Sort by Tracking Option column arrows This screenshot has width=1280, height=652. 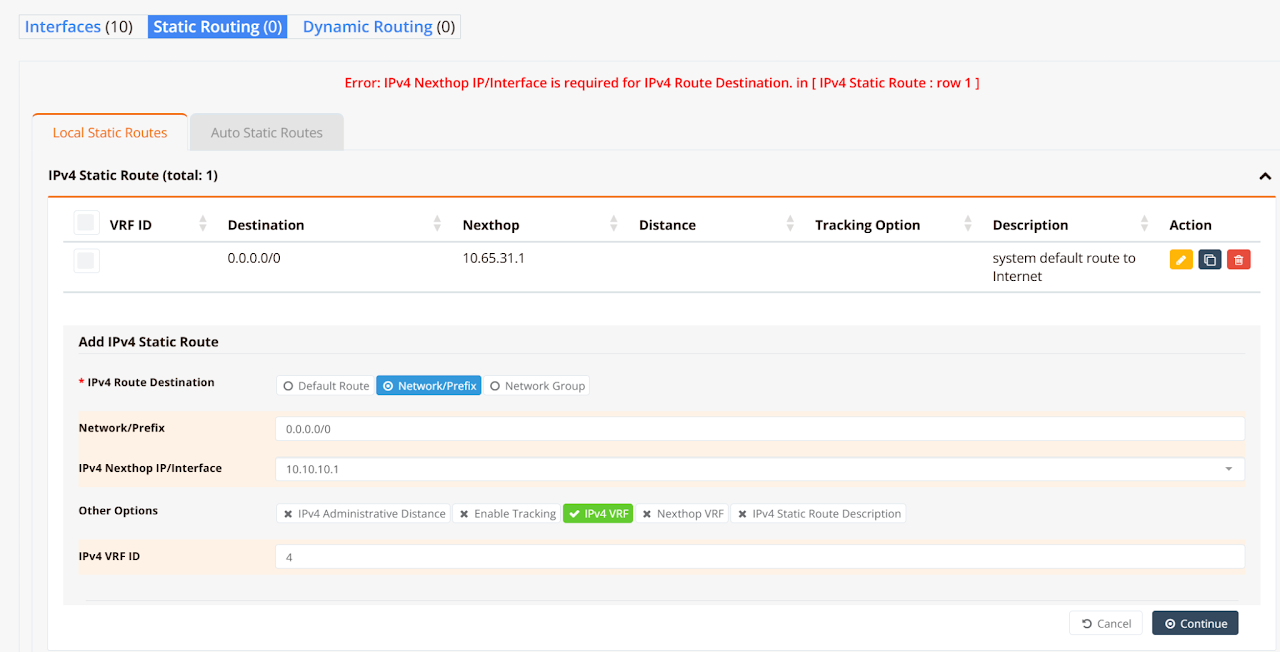[967, 224]
